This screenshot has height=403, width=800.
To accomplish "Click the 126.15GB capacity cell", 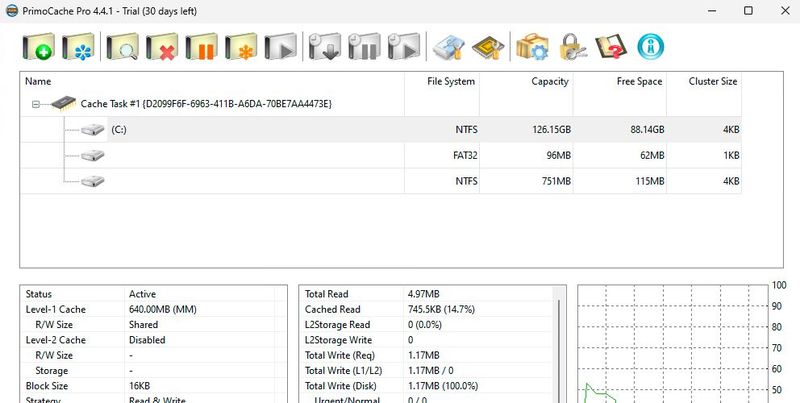I will tap(551, 130).
